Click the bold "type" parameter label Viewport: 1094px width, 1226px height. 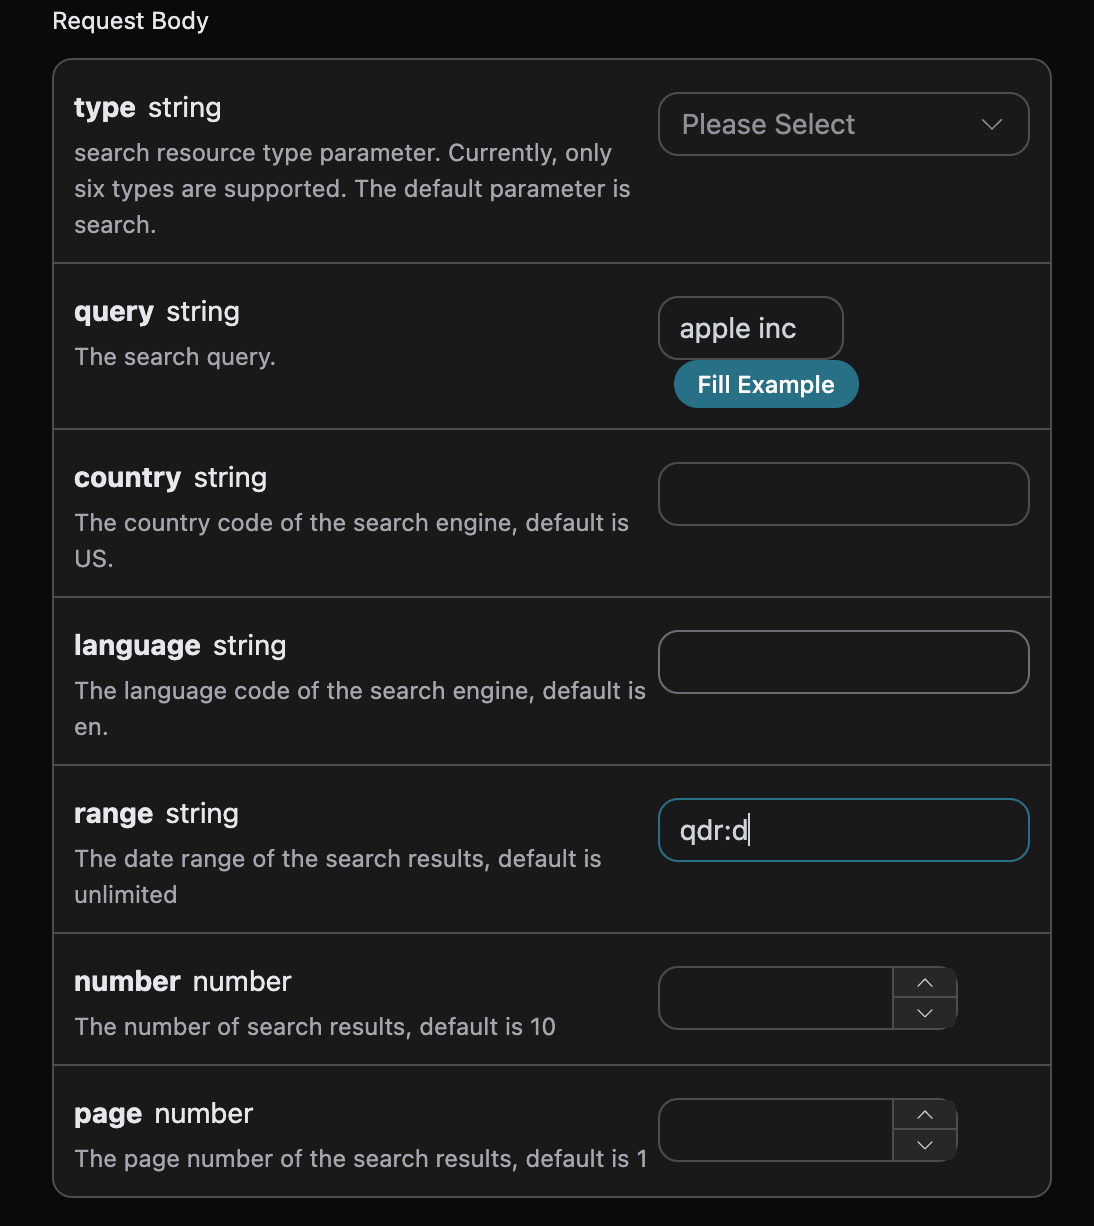[x=105, y=108]
